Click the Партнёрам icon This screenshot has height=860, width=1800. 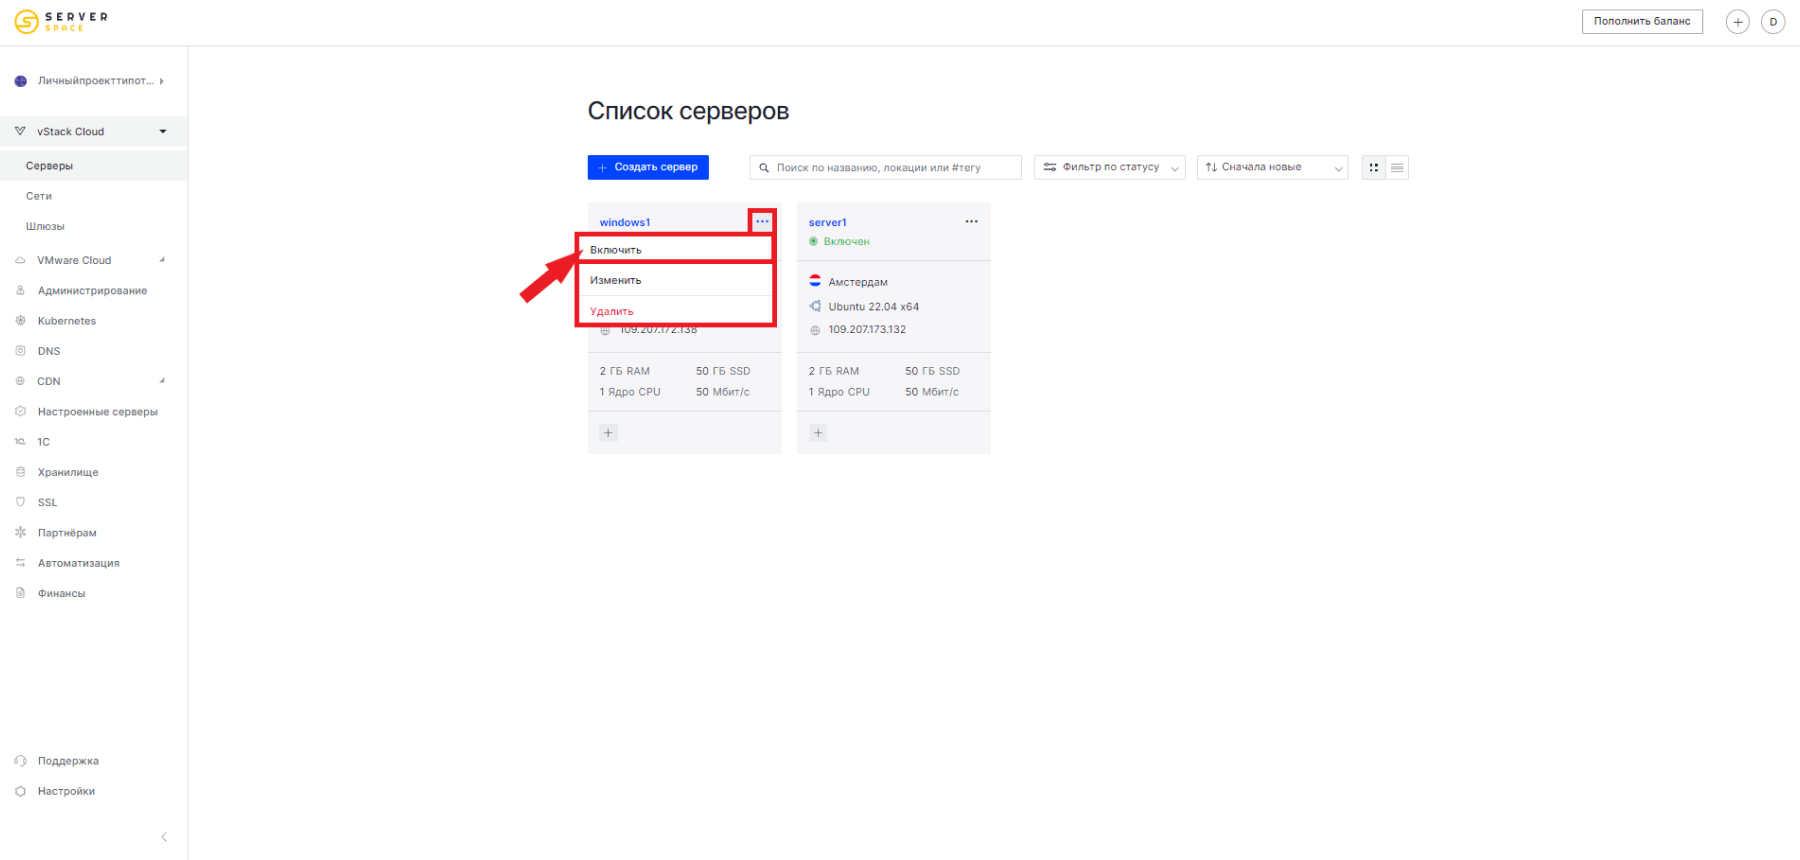click(x=20, y=533)
